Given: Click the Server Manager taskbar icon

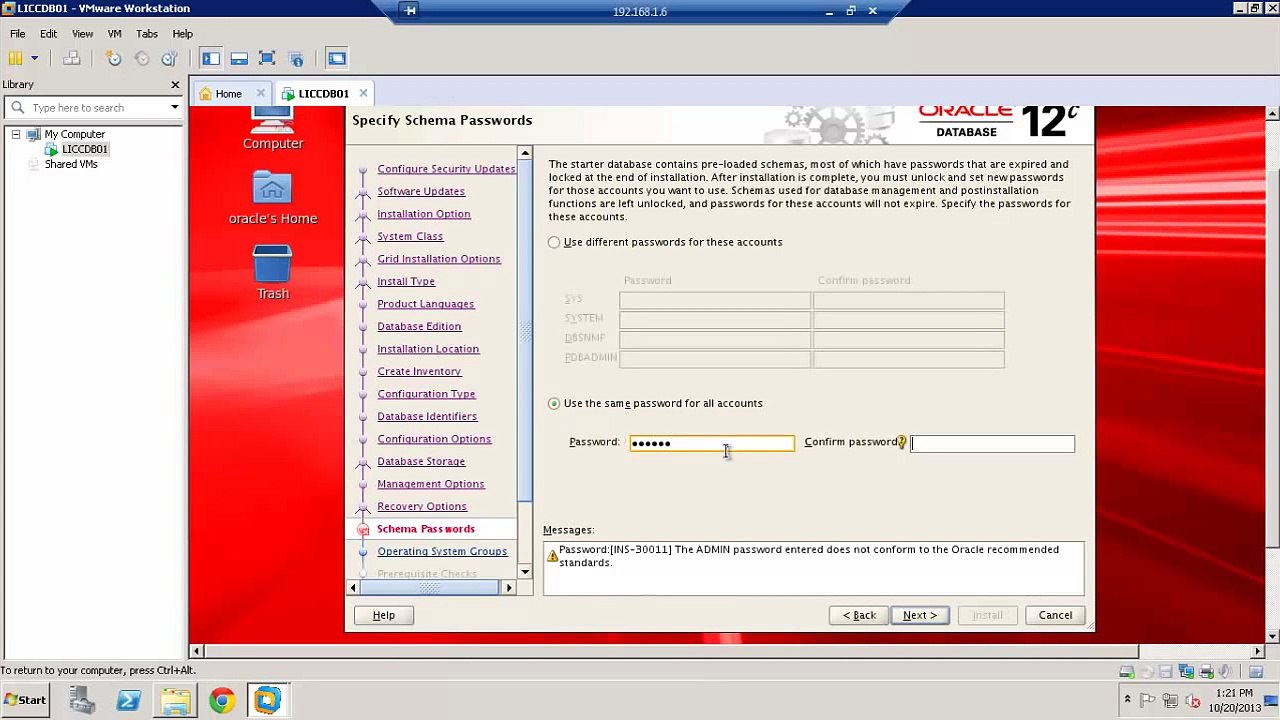Looking at the screenshot, I should click(x=82, y=700).
